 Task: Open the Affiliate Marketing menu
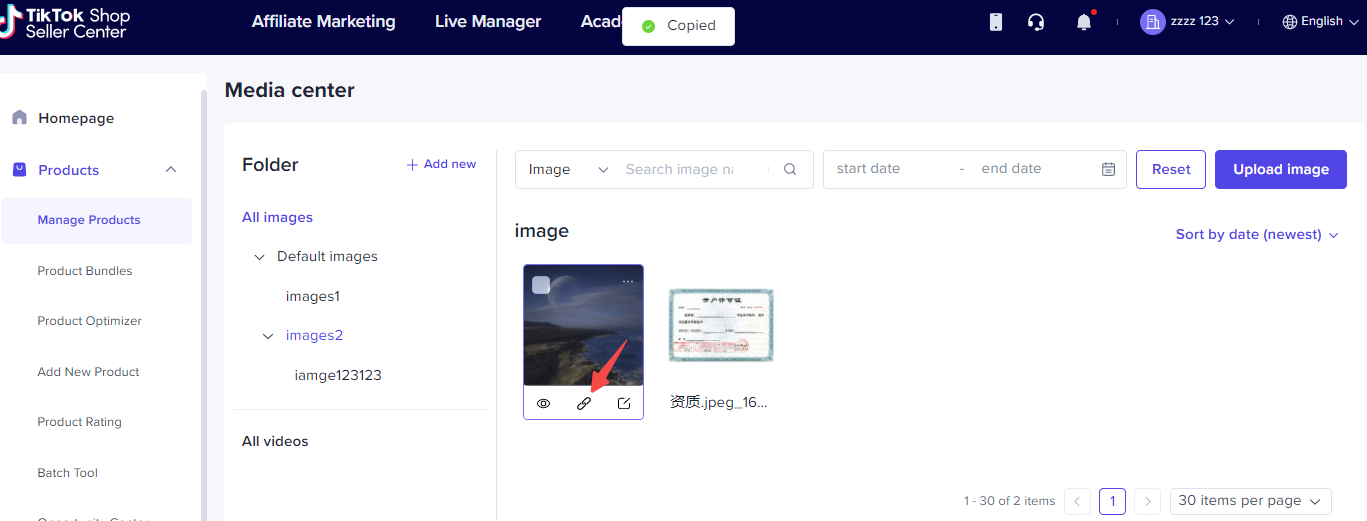point(323,22)
